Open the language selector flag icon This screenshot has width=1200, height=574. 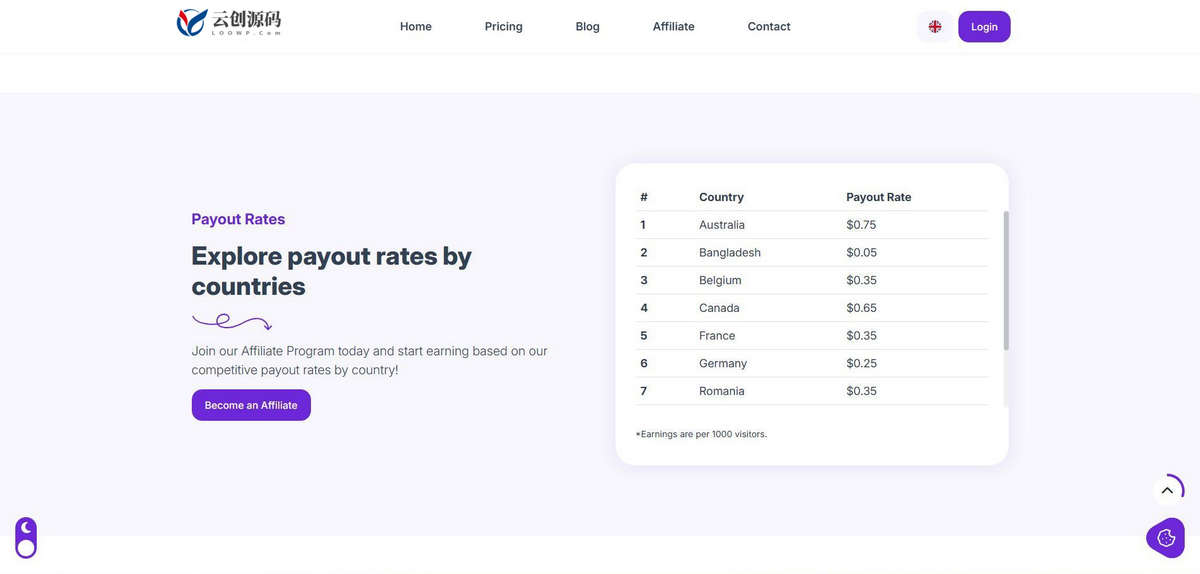(x=935, y=27)
